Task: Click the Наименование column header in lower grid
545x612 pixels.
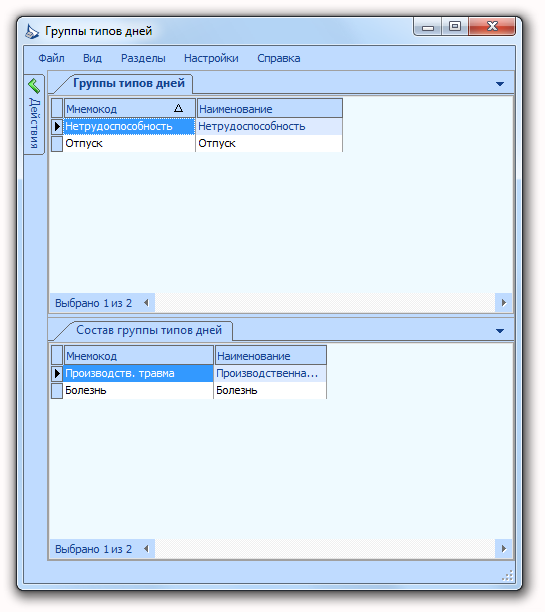Action: pyautogui.click(x=271, y=356)
